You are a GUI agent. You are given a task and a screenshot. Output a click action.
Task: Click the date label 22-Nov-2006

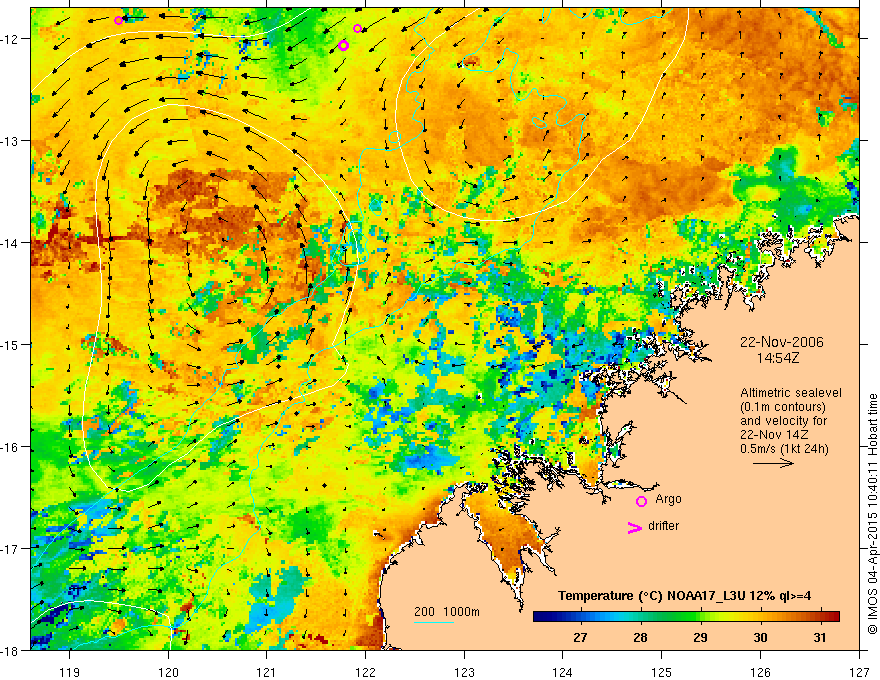coord(782,342)
